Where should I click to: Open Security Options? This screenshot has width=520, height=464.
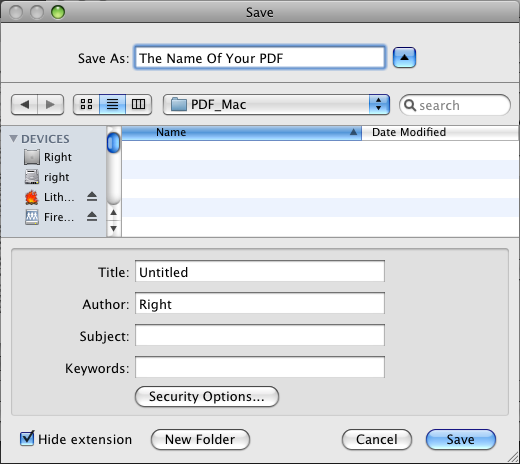pos(207,397)
